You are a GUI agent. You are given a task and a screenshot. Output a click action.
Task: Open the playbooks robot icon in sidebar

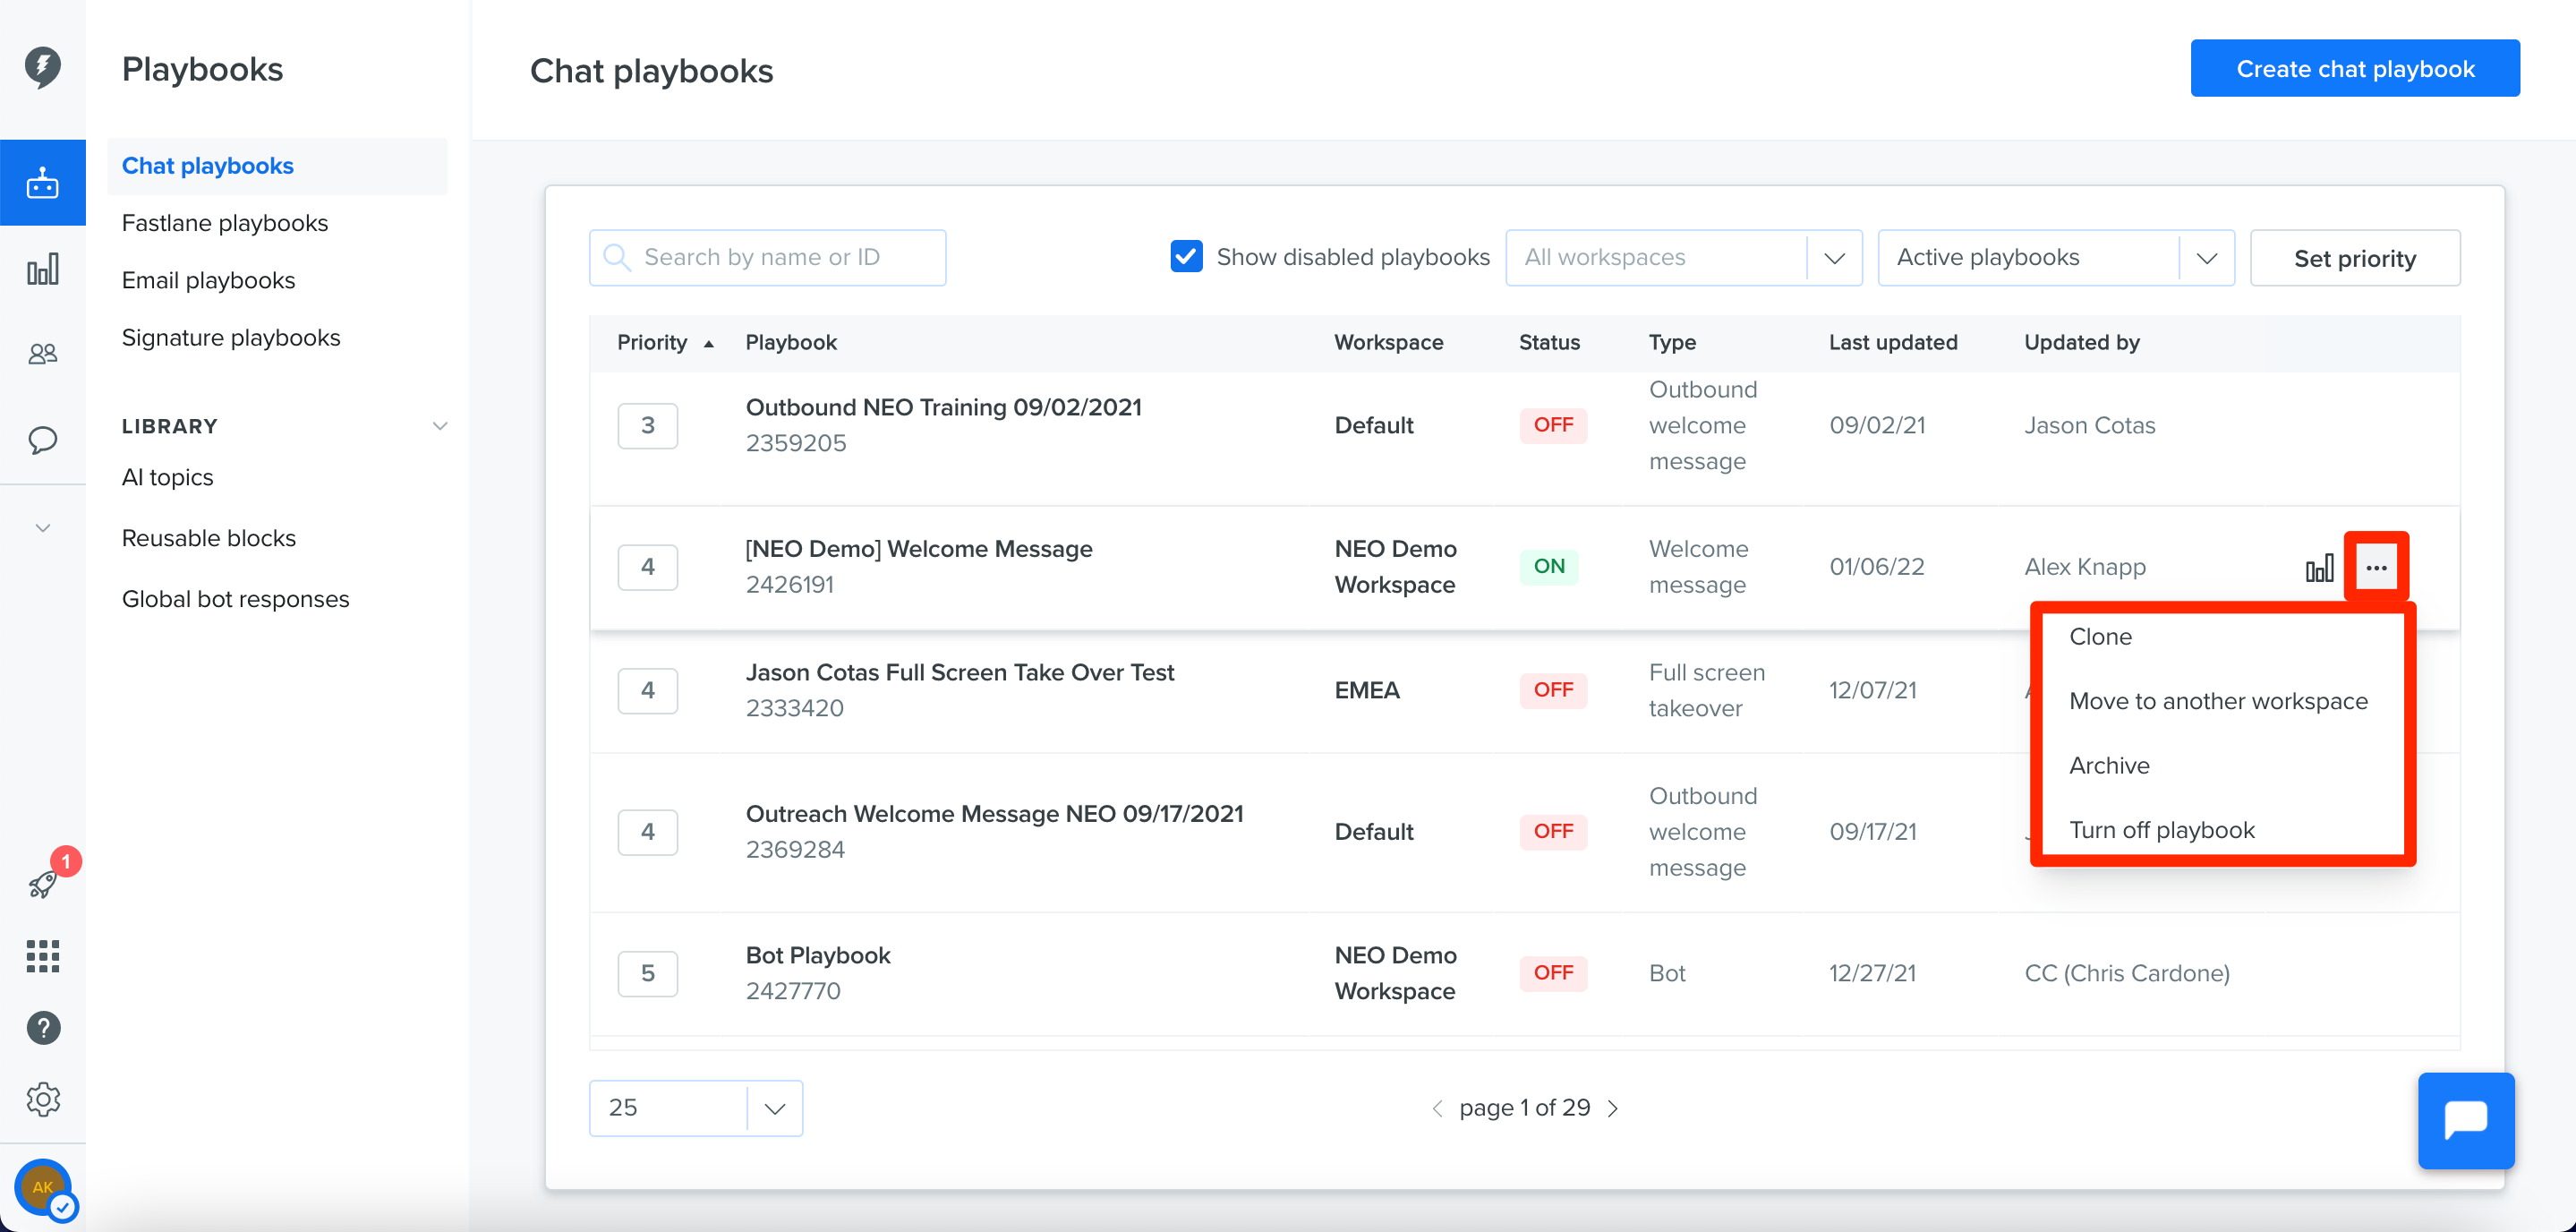point(42,183)
